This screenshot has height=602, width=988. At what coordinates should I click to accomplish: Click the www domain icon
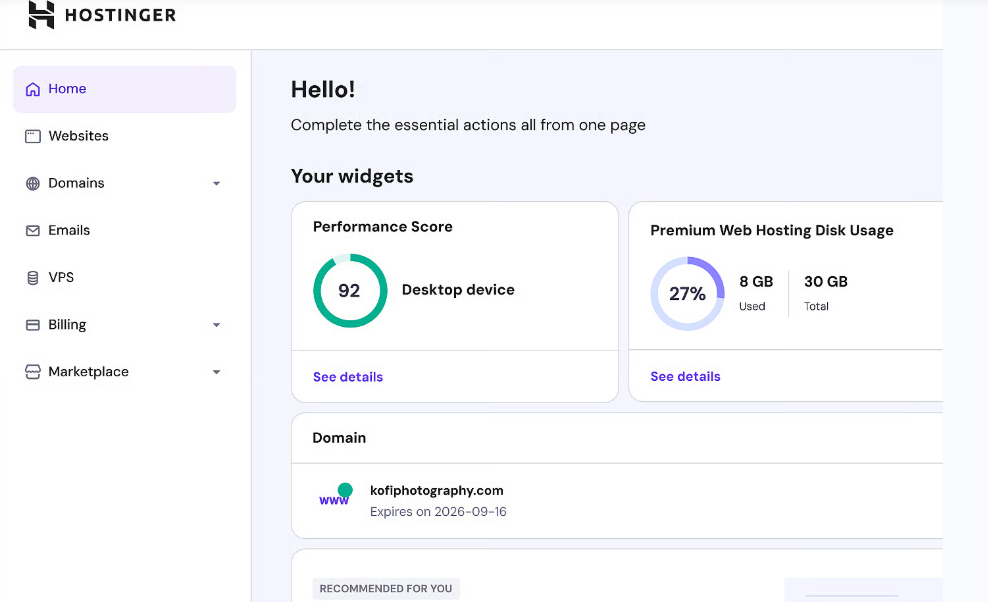[336, 495]
